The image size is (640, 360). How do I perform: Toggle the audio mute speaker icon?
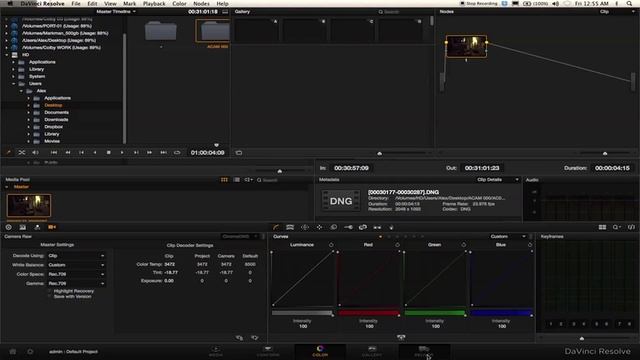(35, 153)
